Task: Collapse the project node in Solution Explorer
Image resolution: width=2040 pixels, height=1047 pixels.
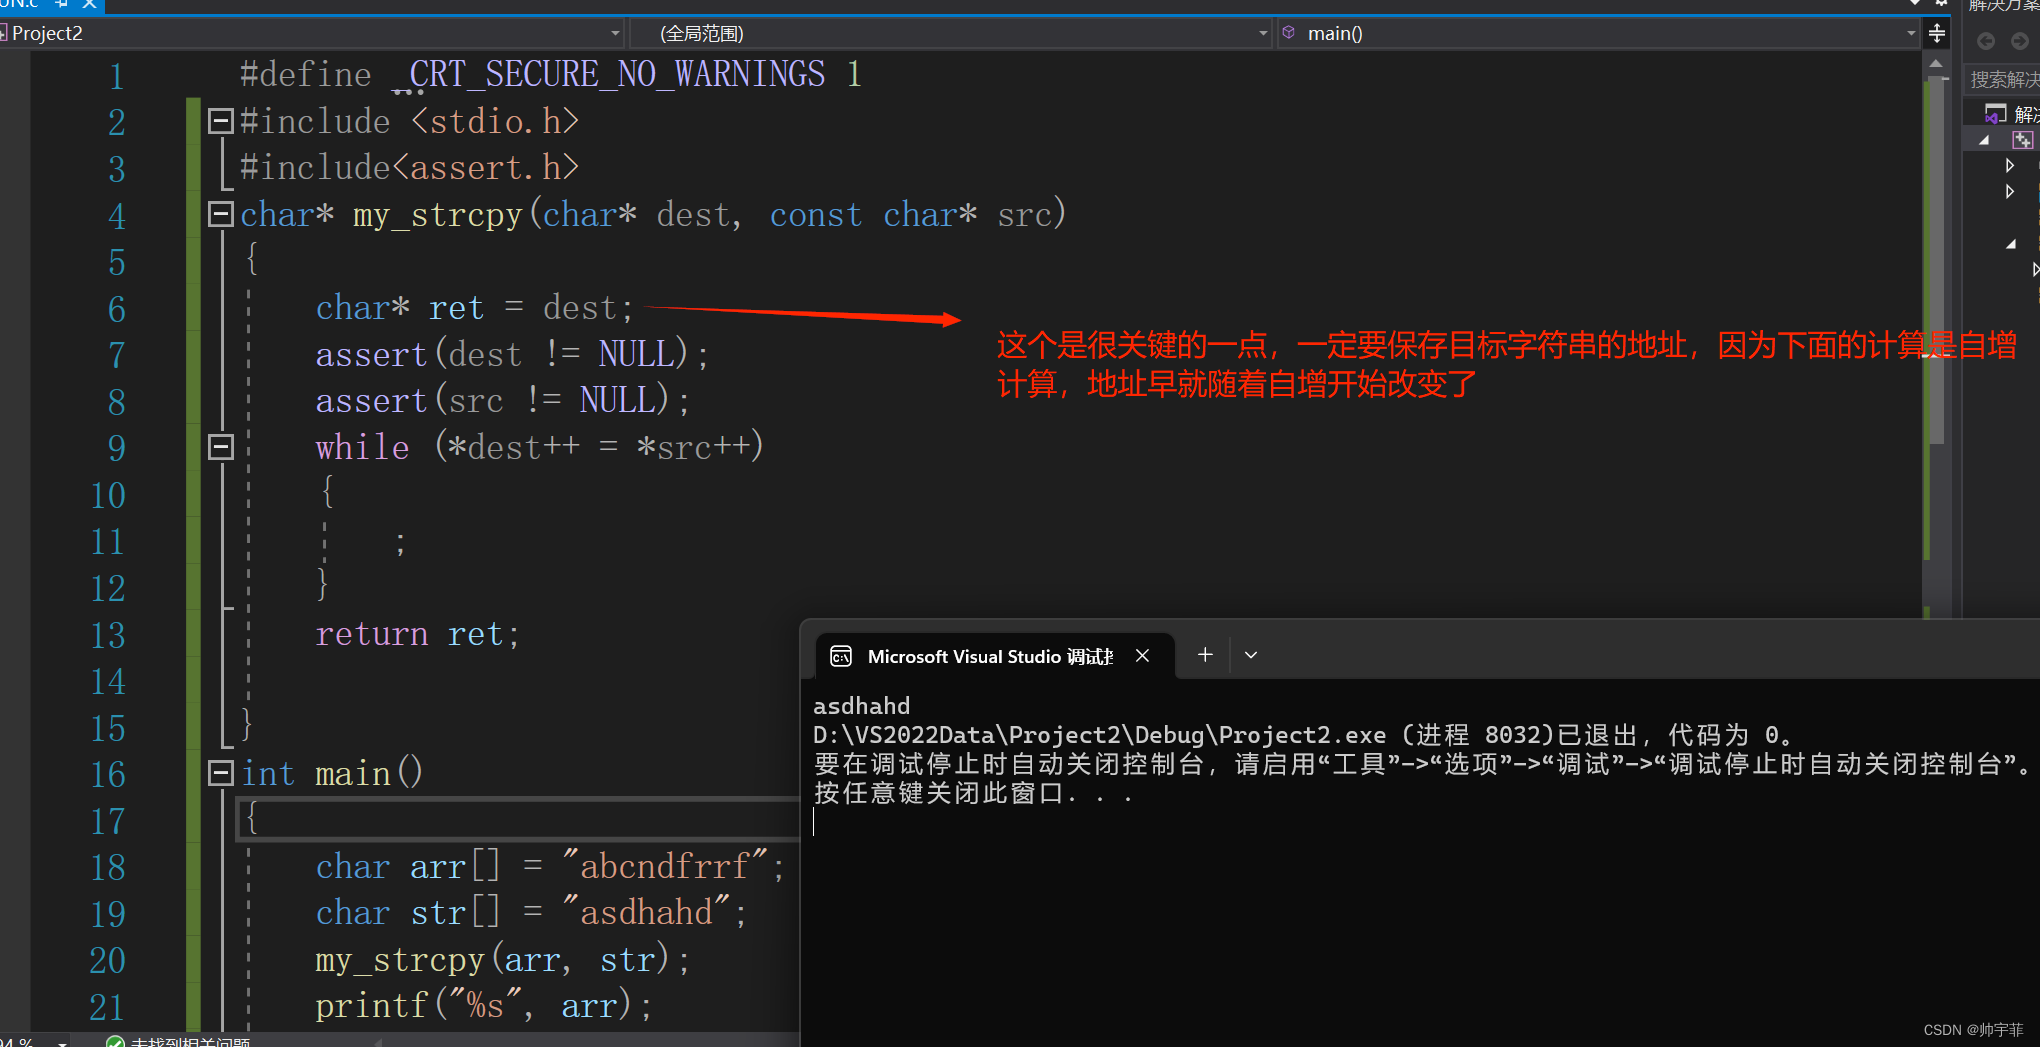Action: (x=1984, y=141)
